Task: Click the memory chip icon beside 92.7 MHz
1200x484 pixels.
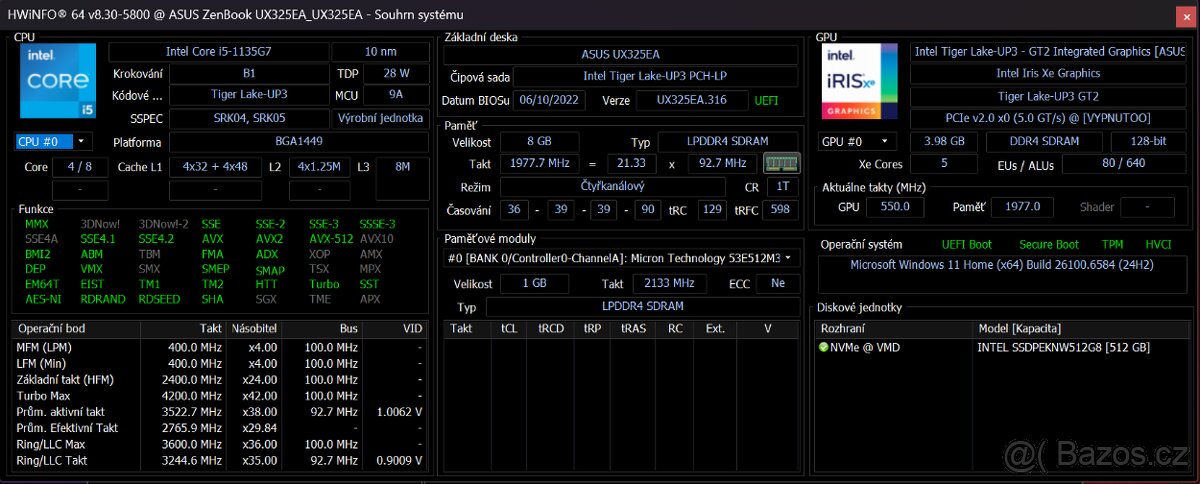Action: [781, 163]
